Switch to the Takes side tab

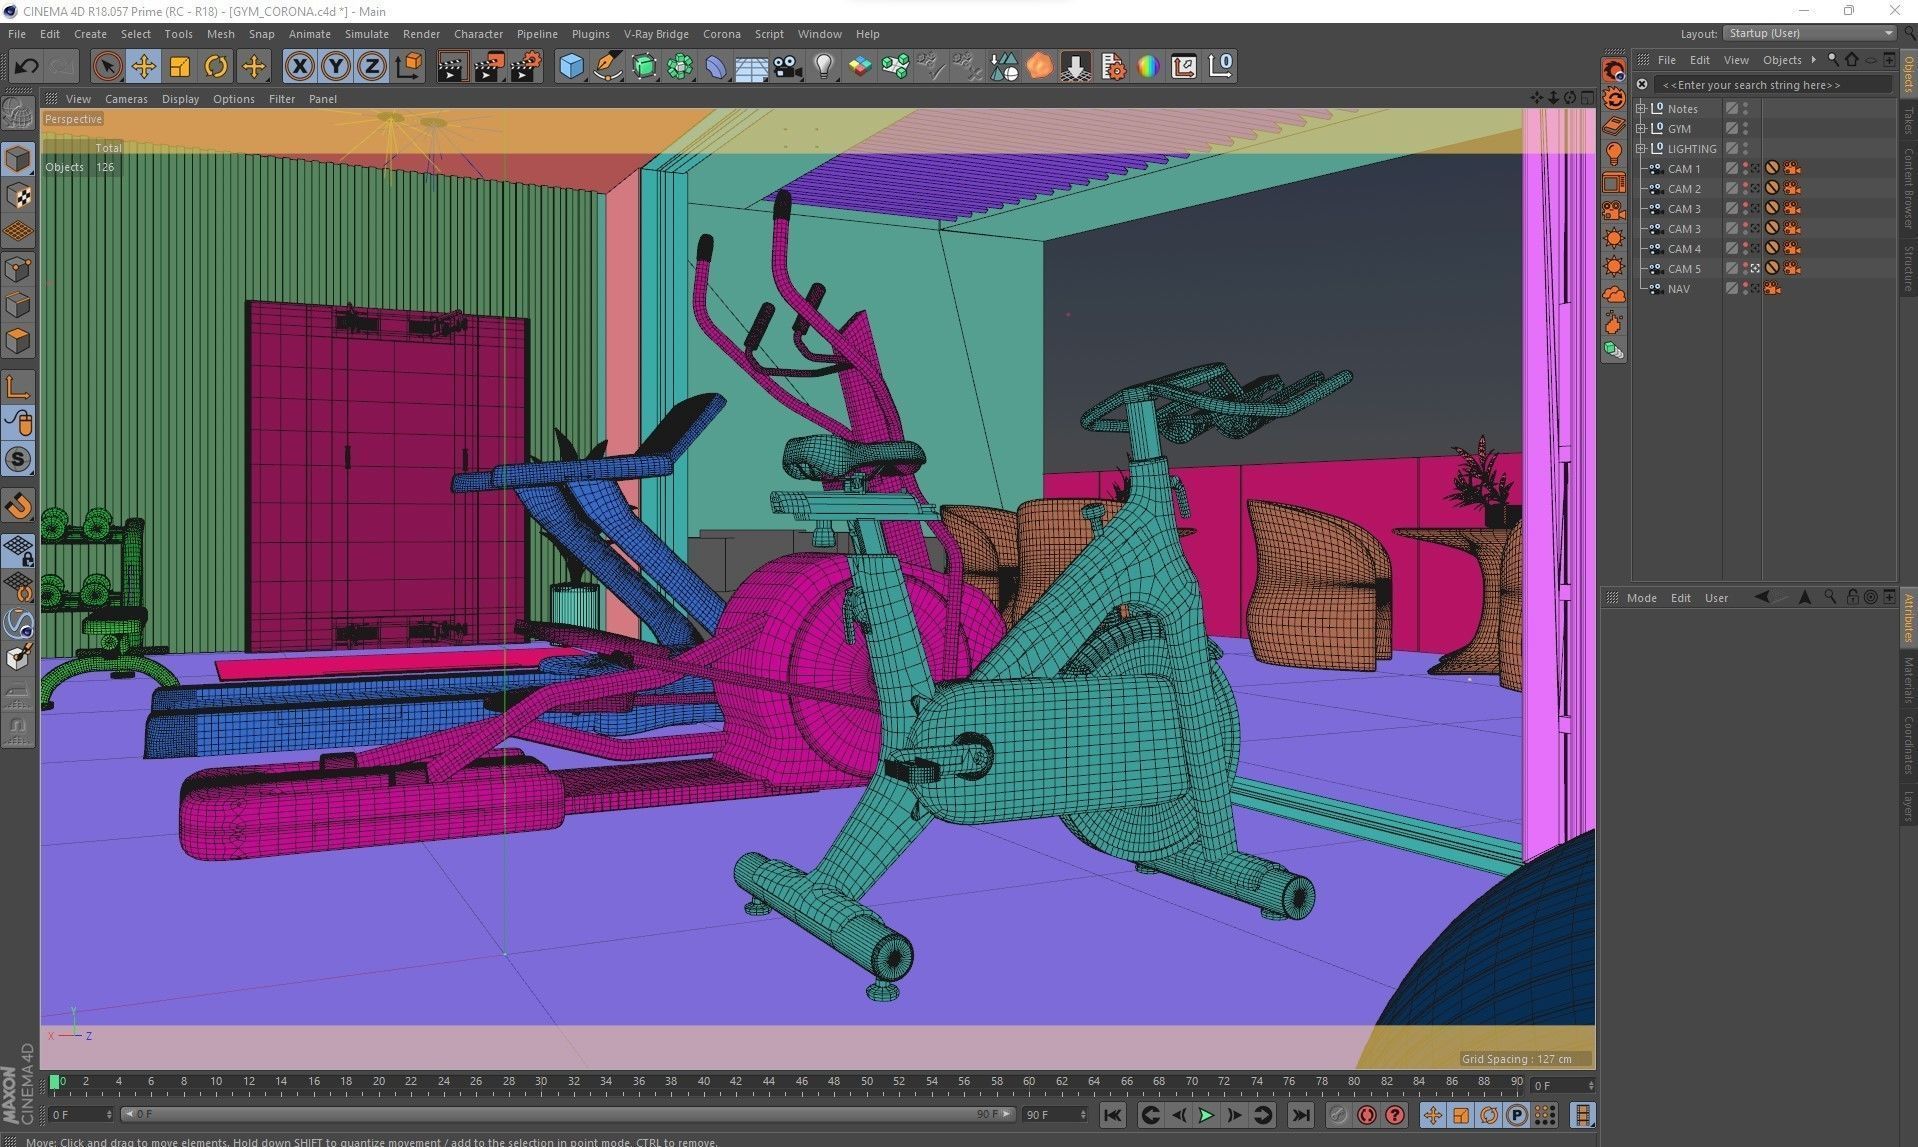point(1908,120)
